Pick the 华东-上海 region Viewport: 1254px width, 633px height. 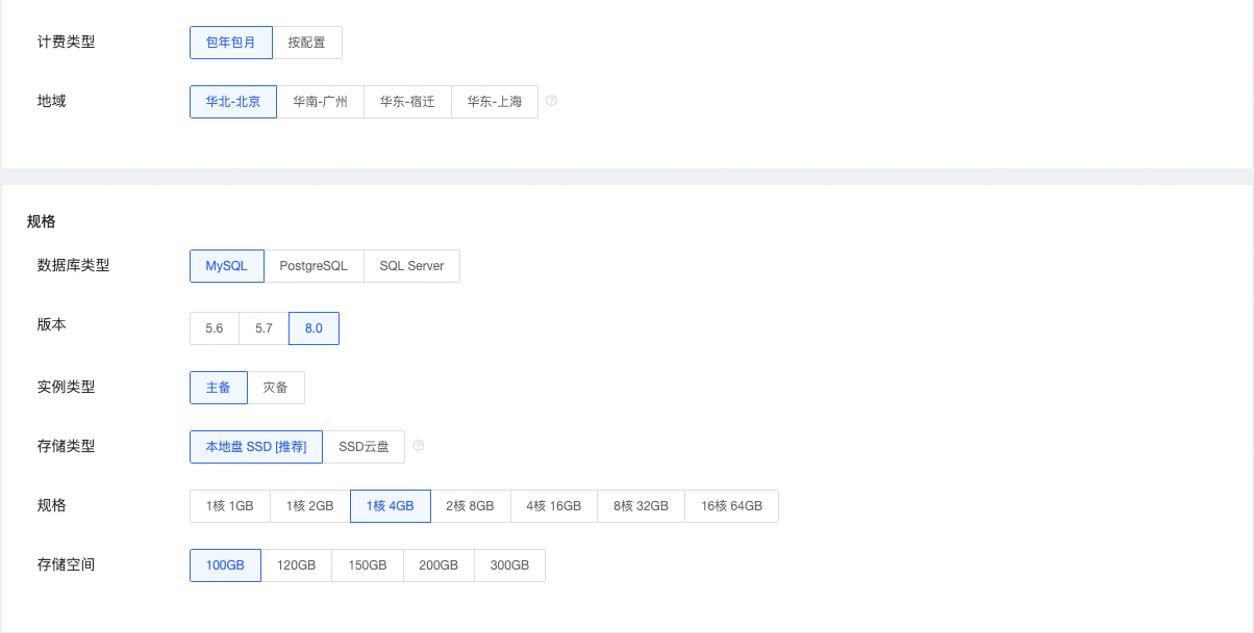[x=494, y=101]
